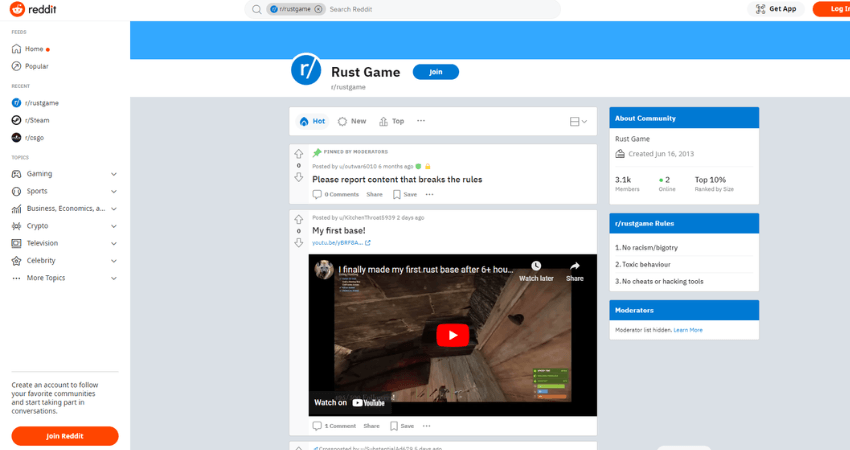Click the user u/KitchenThroat5939 link
The height and width of the screenshot is (450, 850).
(367, 218)
